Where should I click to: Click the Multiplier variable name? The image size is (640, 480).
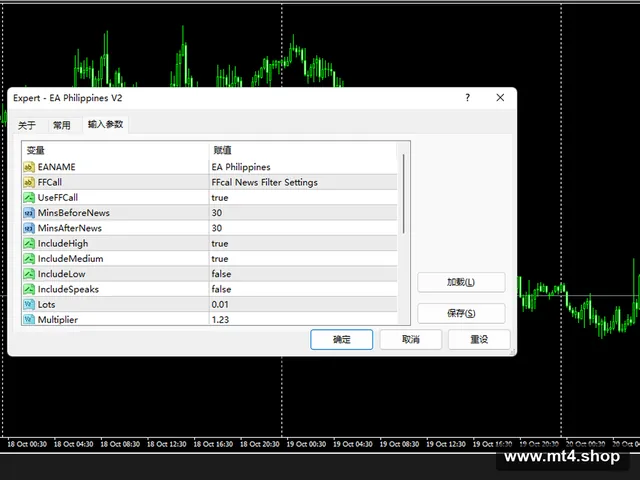pyautogui.click(x=58, y=320)
